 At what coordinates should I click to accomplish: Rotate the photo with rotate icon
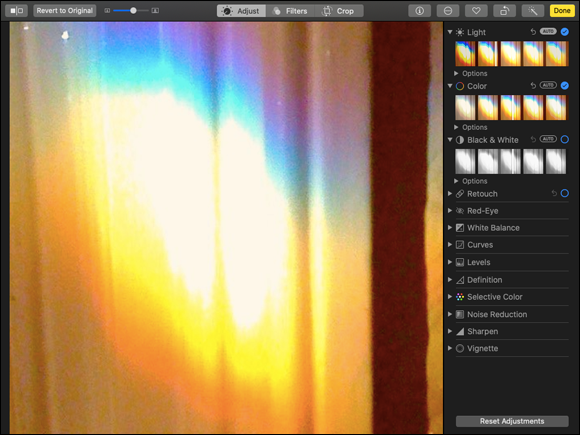pyautogui.click(x=505, y=11)
